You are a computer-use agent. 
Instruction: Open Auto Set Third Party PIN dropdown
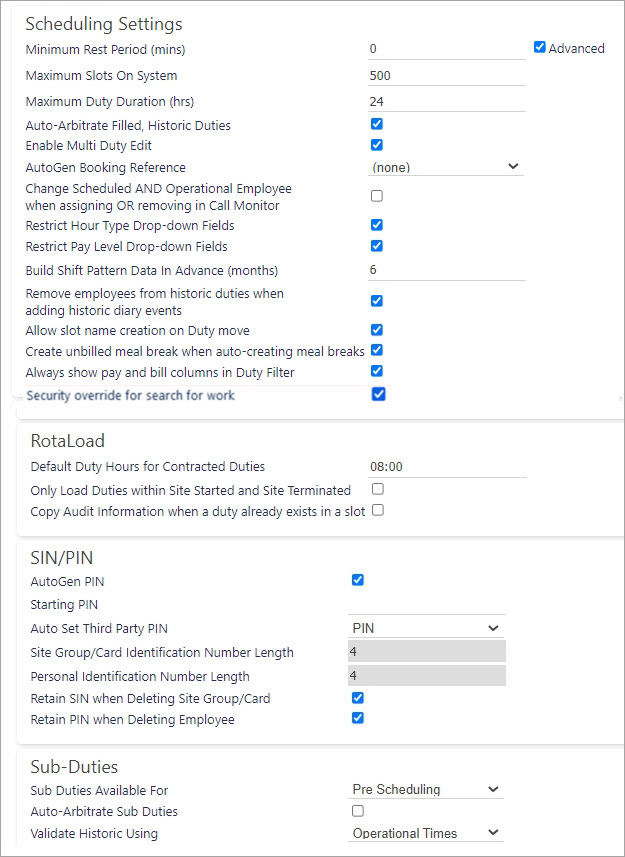(x=426, y=629)
